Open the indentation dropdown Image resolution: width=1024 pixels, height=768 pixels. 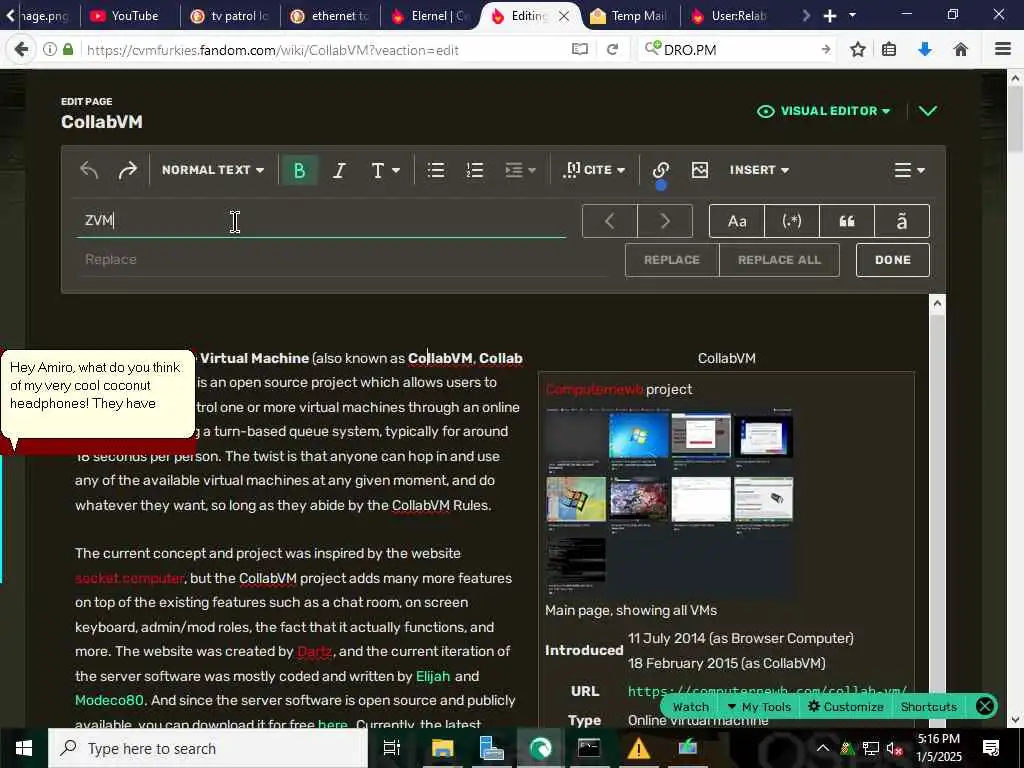(x=520, y=170)
